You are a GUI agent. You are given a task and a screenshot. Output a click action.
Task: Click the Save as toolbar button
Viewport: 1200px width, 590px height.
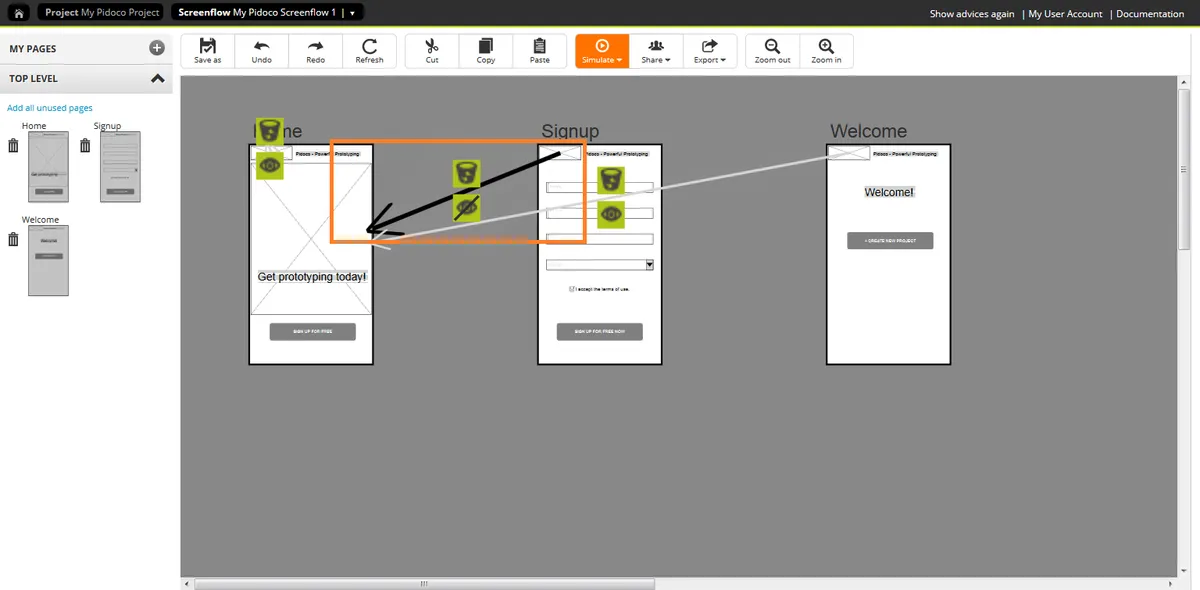[208, 51]
